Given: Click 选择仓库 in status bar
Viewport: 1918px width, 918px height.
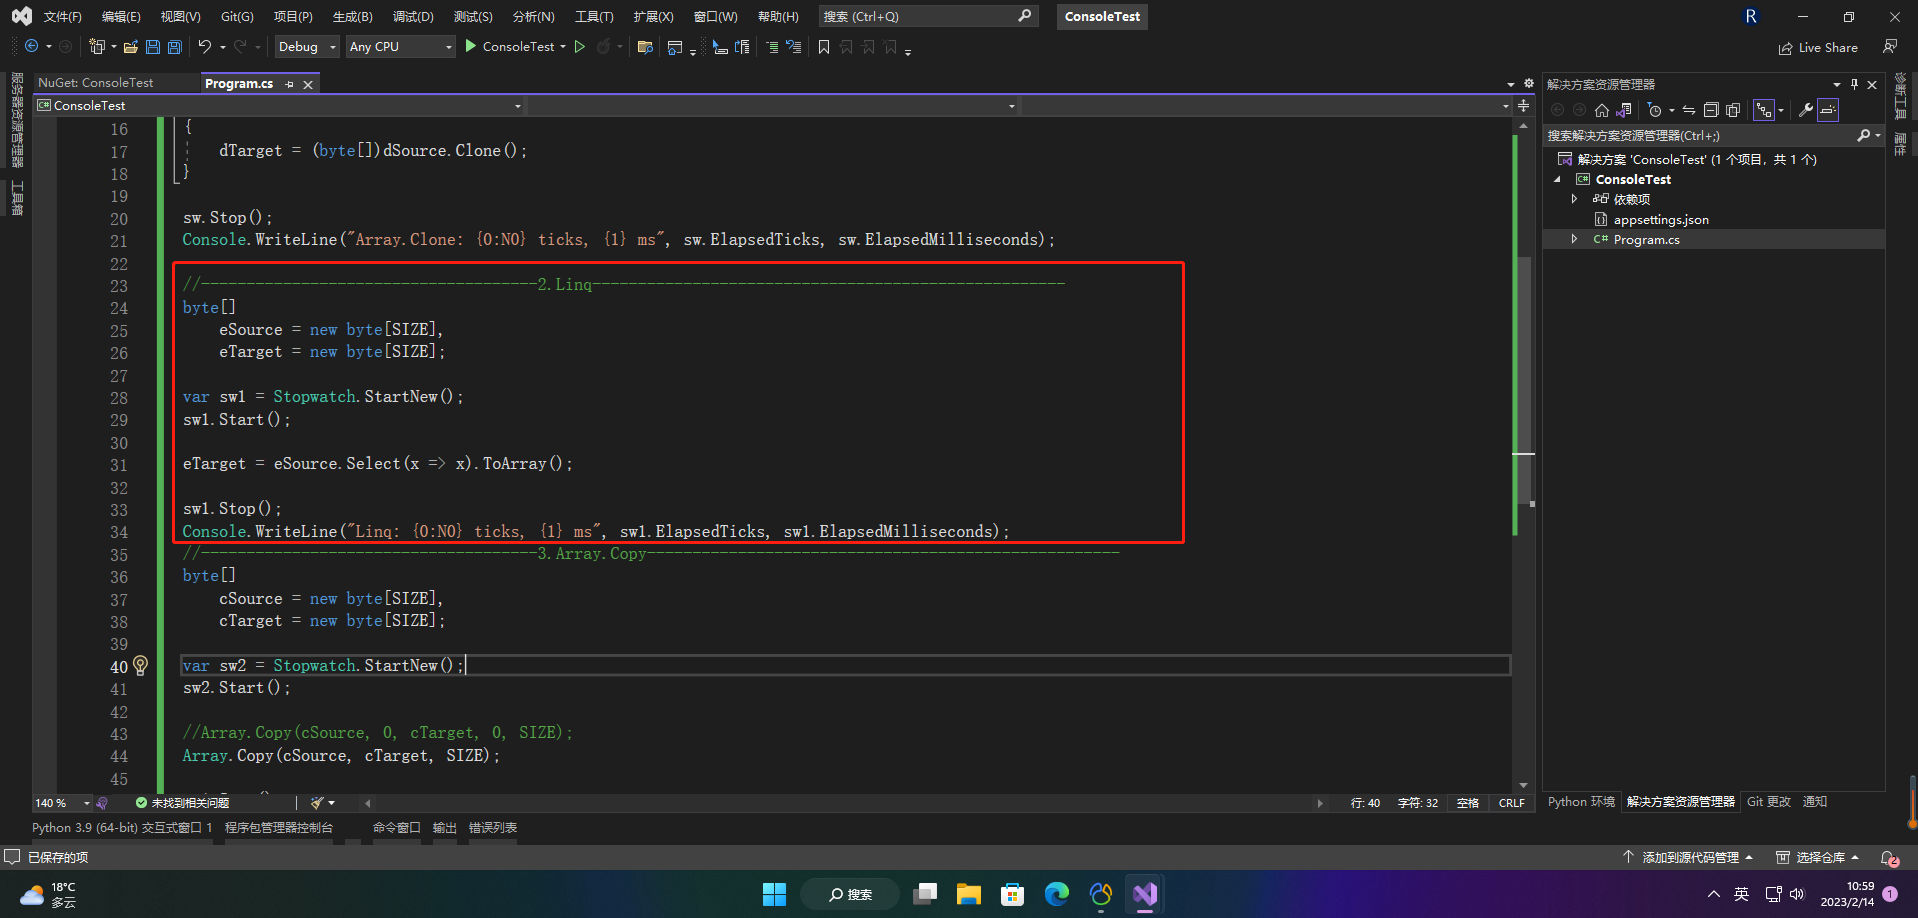Looking at the screenshot, I should (x=1817, y=857).
